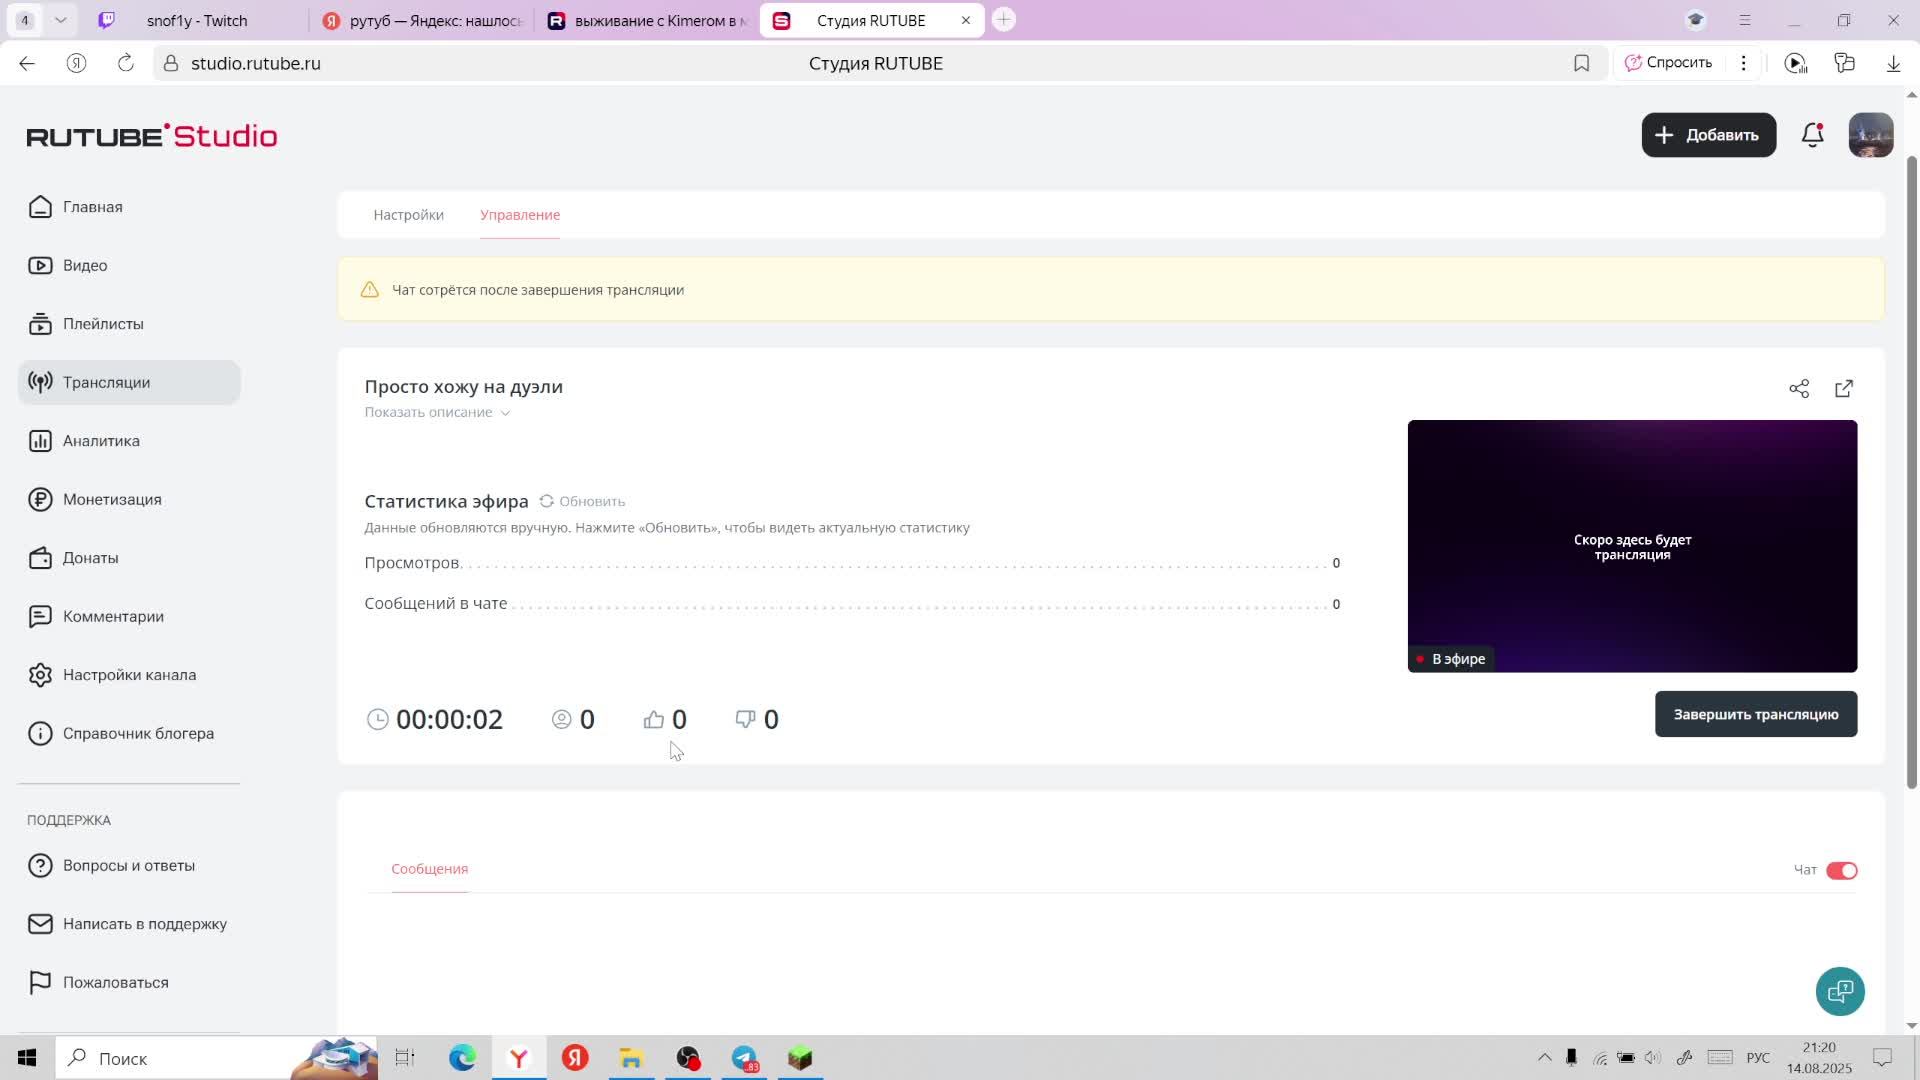1920x1080 pixels.
Task: Click the support chat bubble icon
Action: tap(1840, 991)
